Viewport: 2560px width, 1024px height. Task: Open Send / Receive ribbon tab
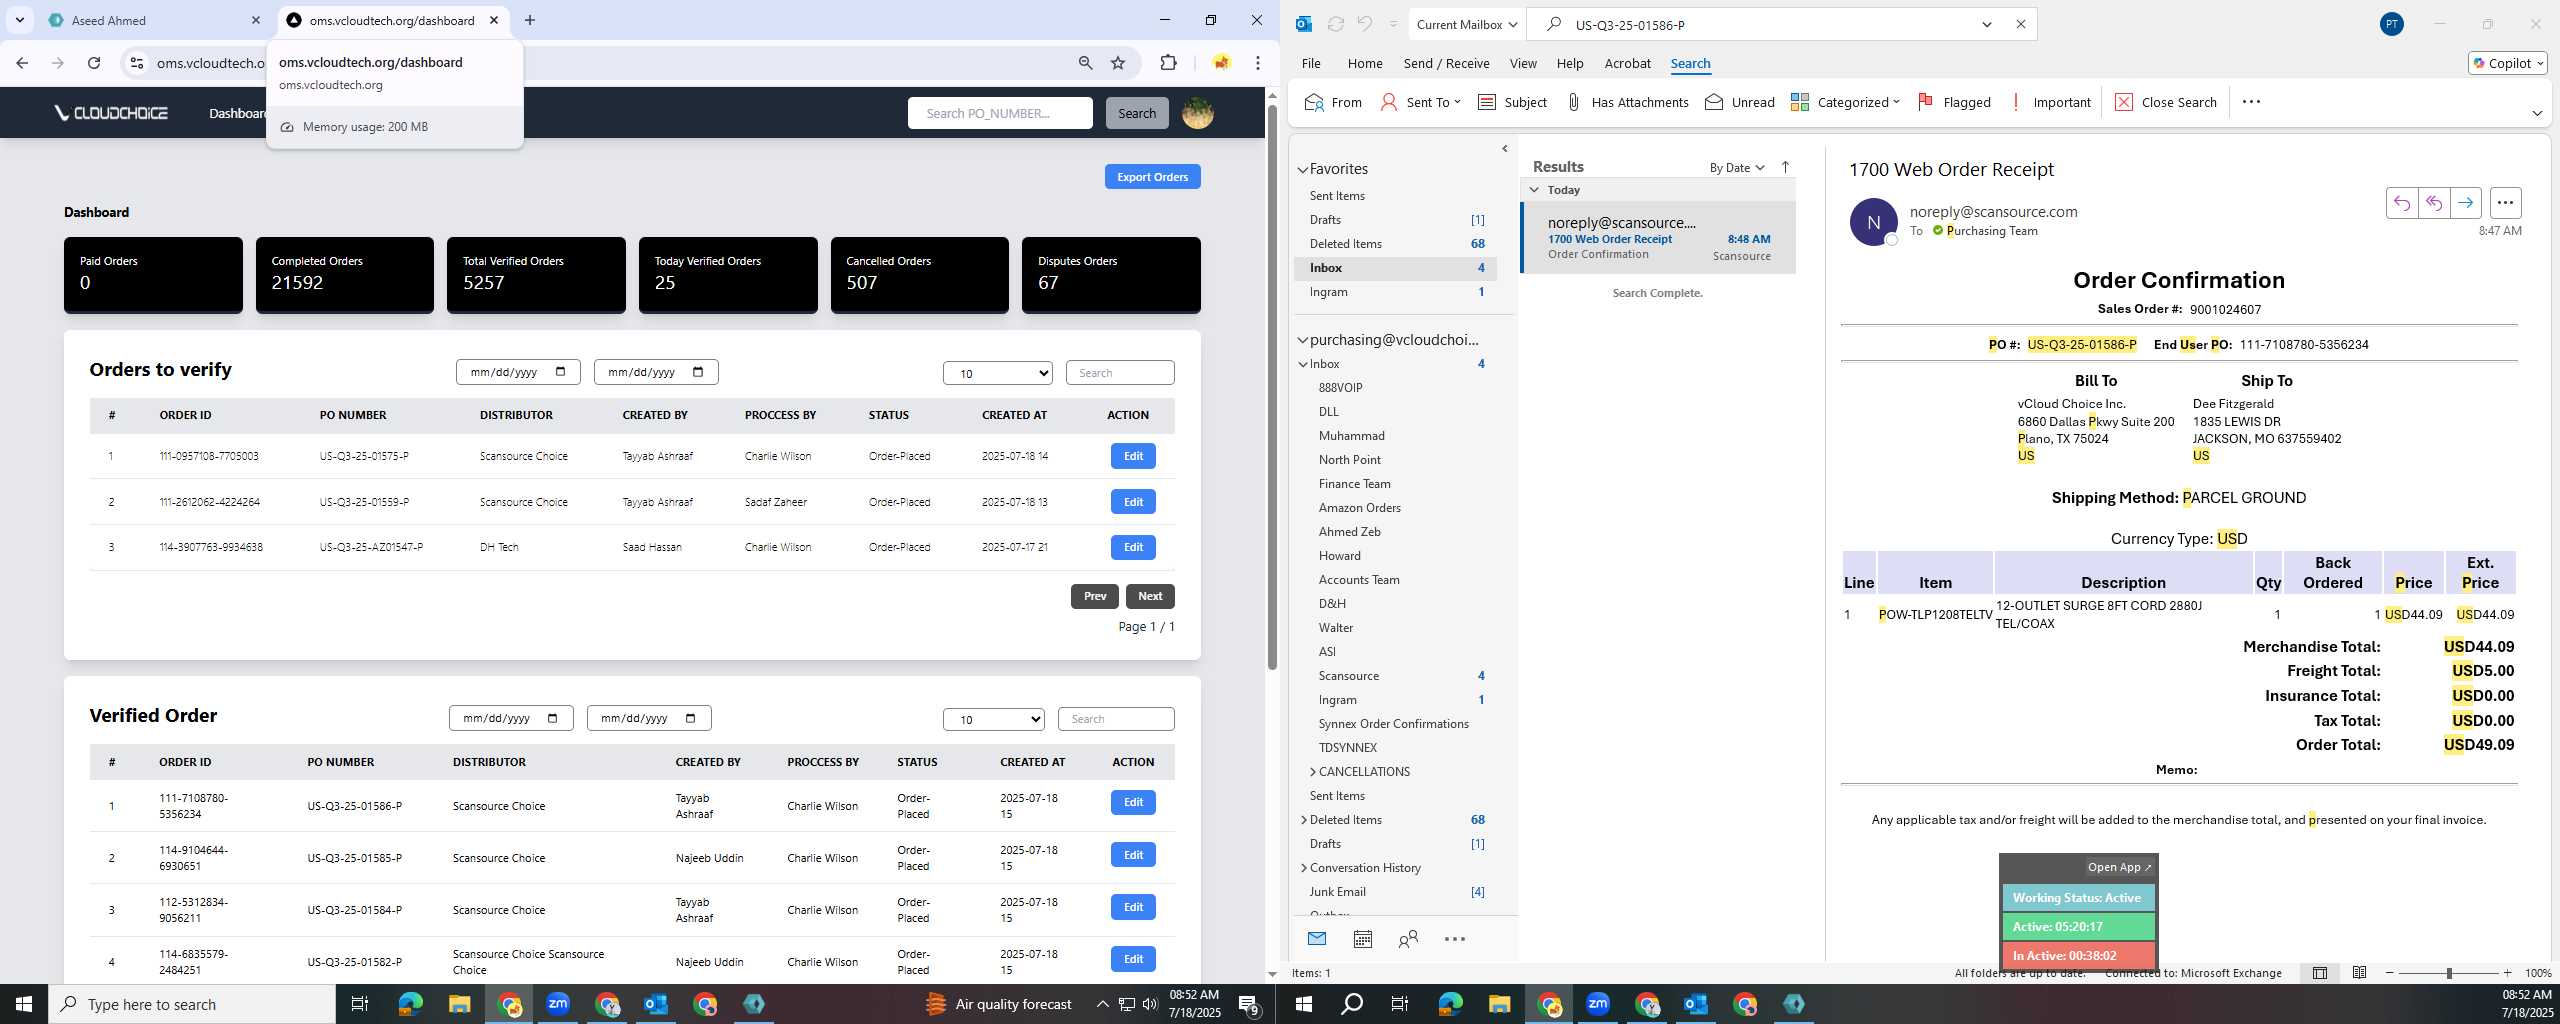click(1446, 63)
